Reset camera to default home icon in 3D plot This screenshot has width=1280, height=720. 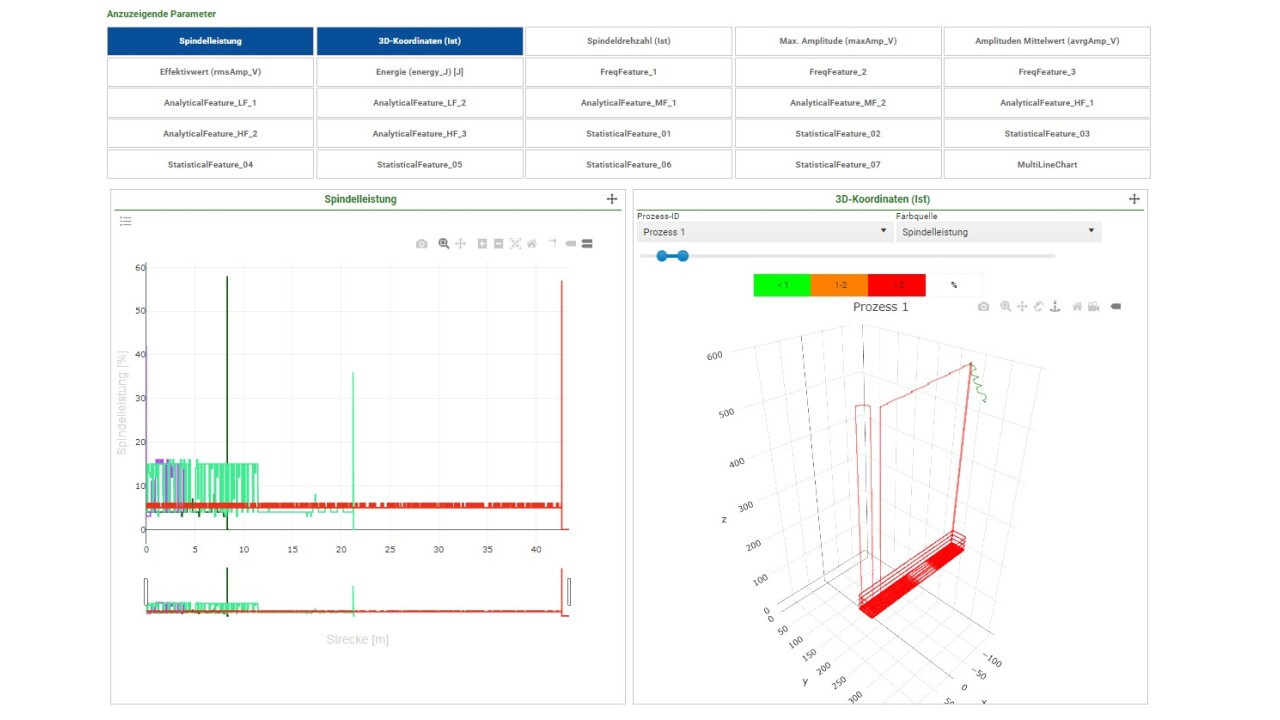click(x=1077, y=306)
